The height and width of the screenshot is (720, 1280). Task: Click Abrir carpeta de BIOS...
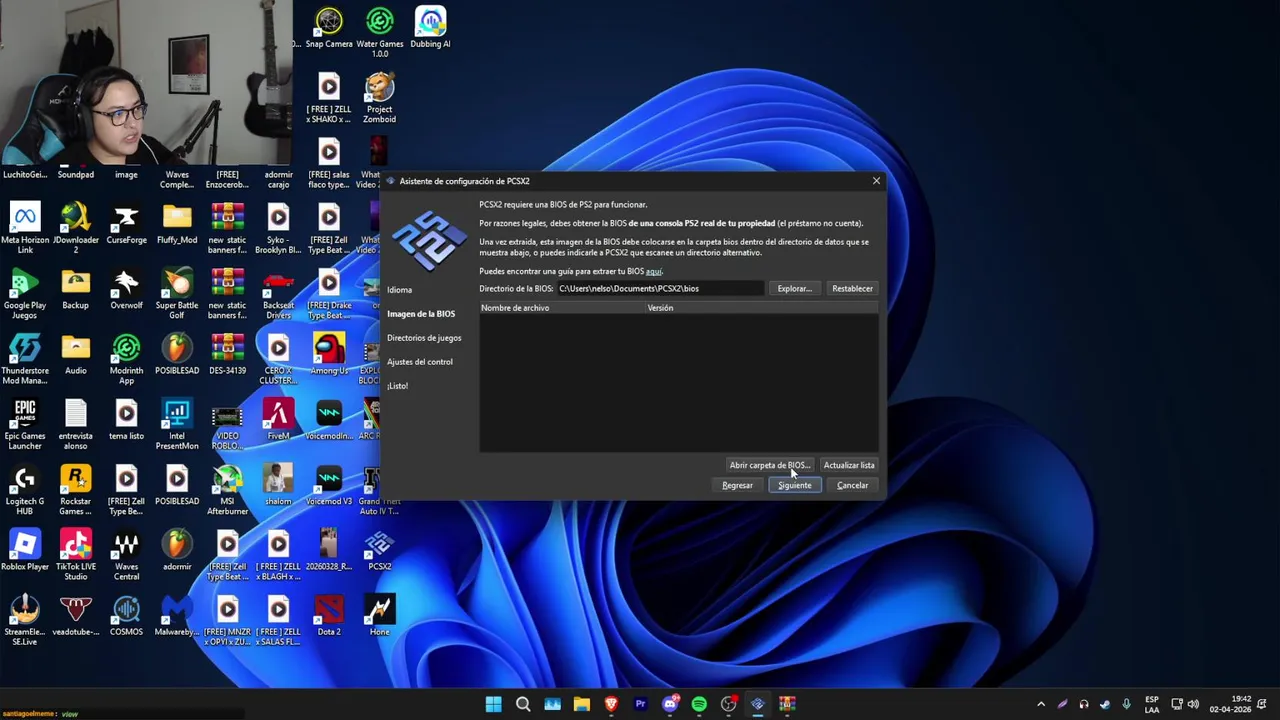coord(769,465)
